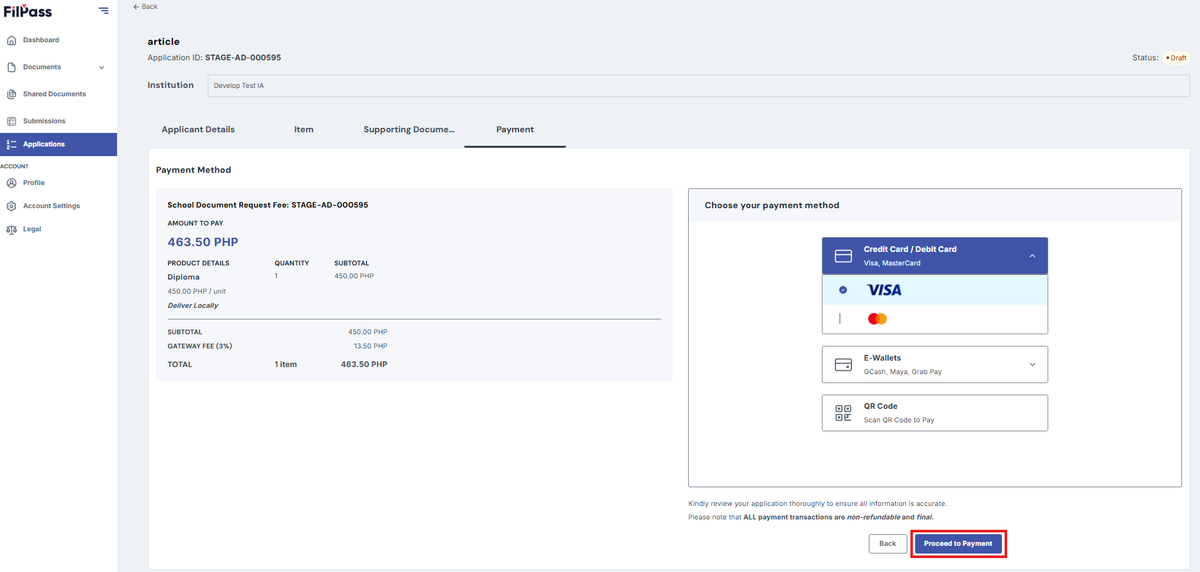Viewport: 1200px width, 572px height.
Task: Click the QR Code icon
Action: [x=843, y=412]
